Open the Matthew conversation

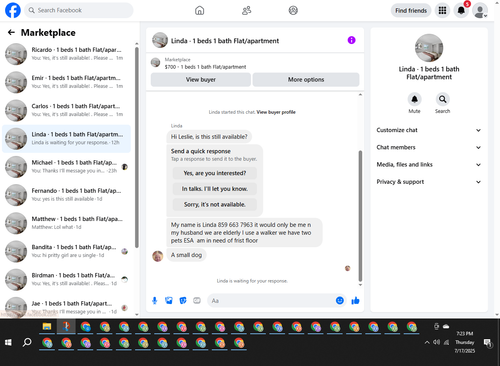click(66, 223)
